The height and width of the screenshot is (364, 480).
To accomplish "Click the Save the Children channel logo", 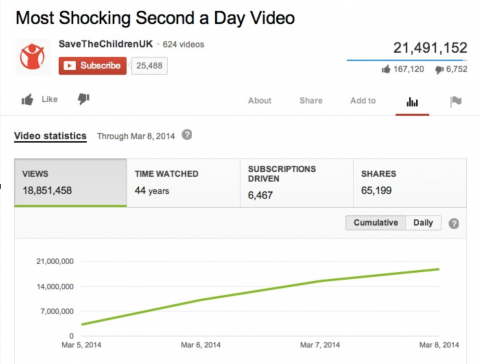I will pyautogui.click(x=33, y=57).
